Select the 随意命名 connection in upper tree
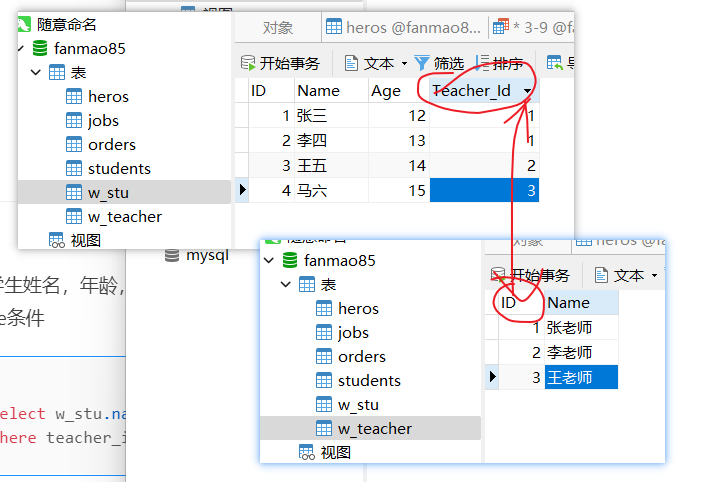Screen dimensions: 702x482 tap(67, 24)
